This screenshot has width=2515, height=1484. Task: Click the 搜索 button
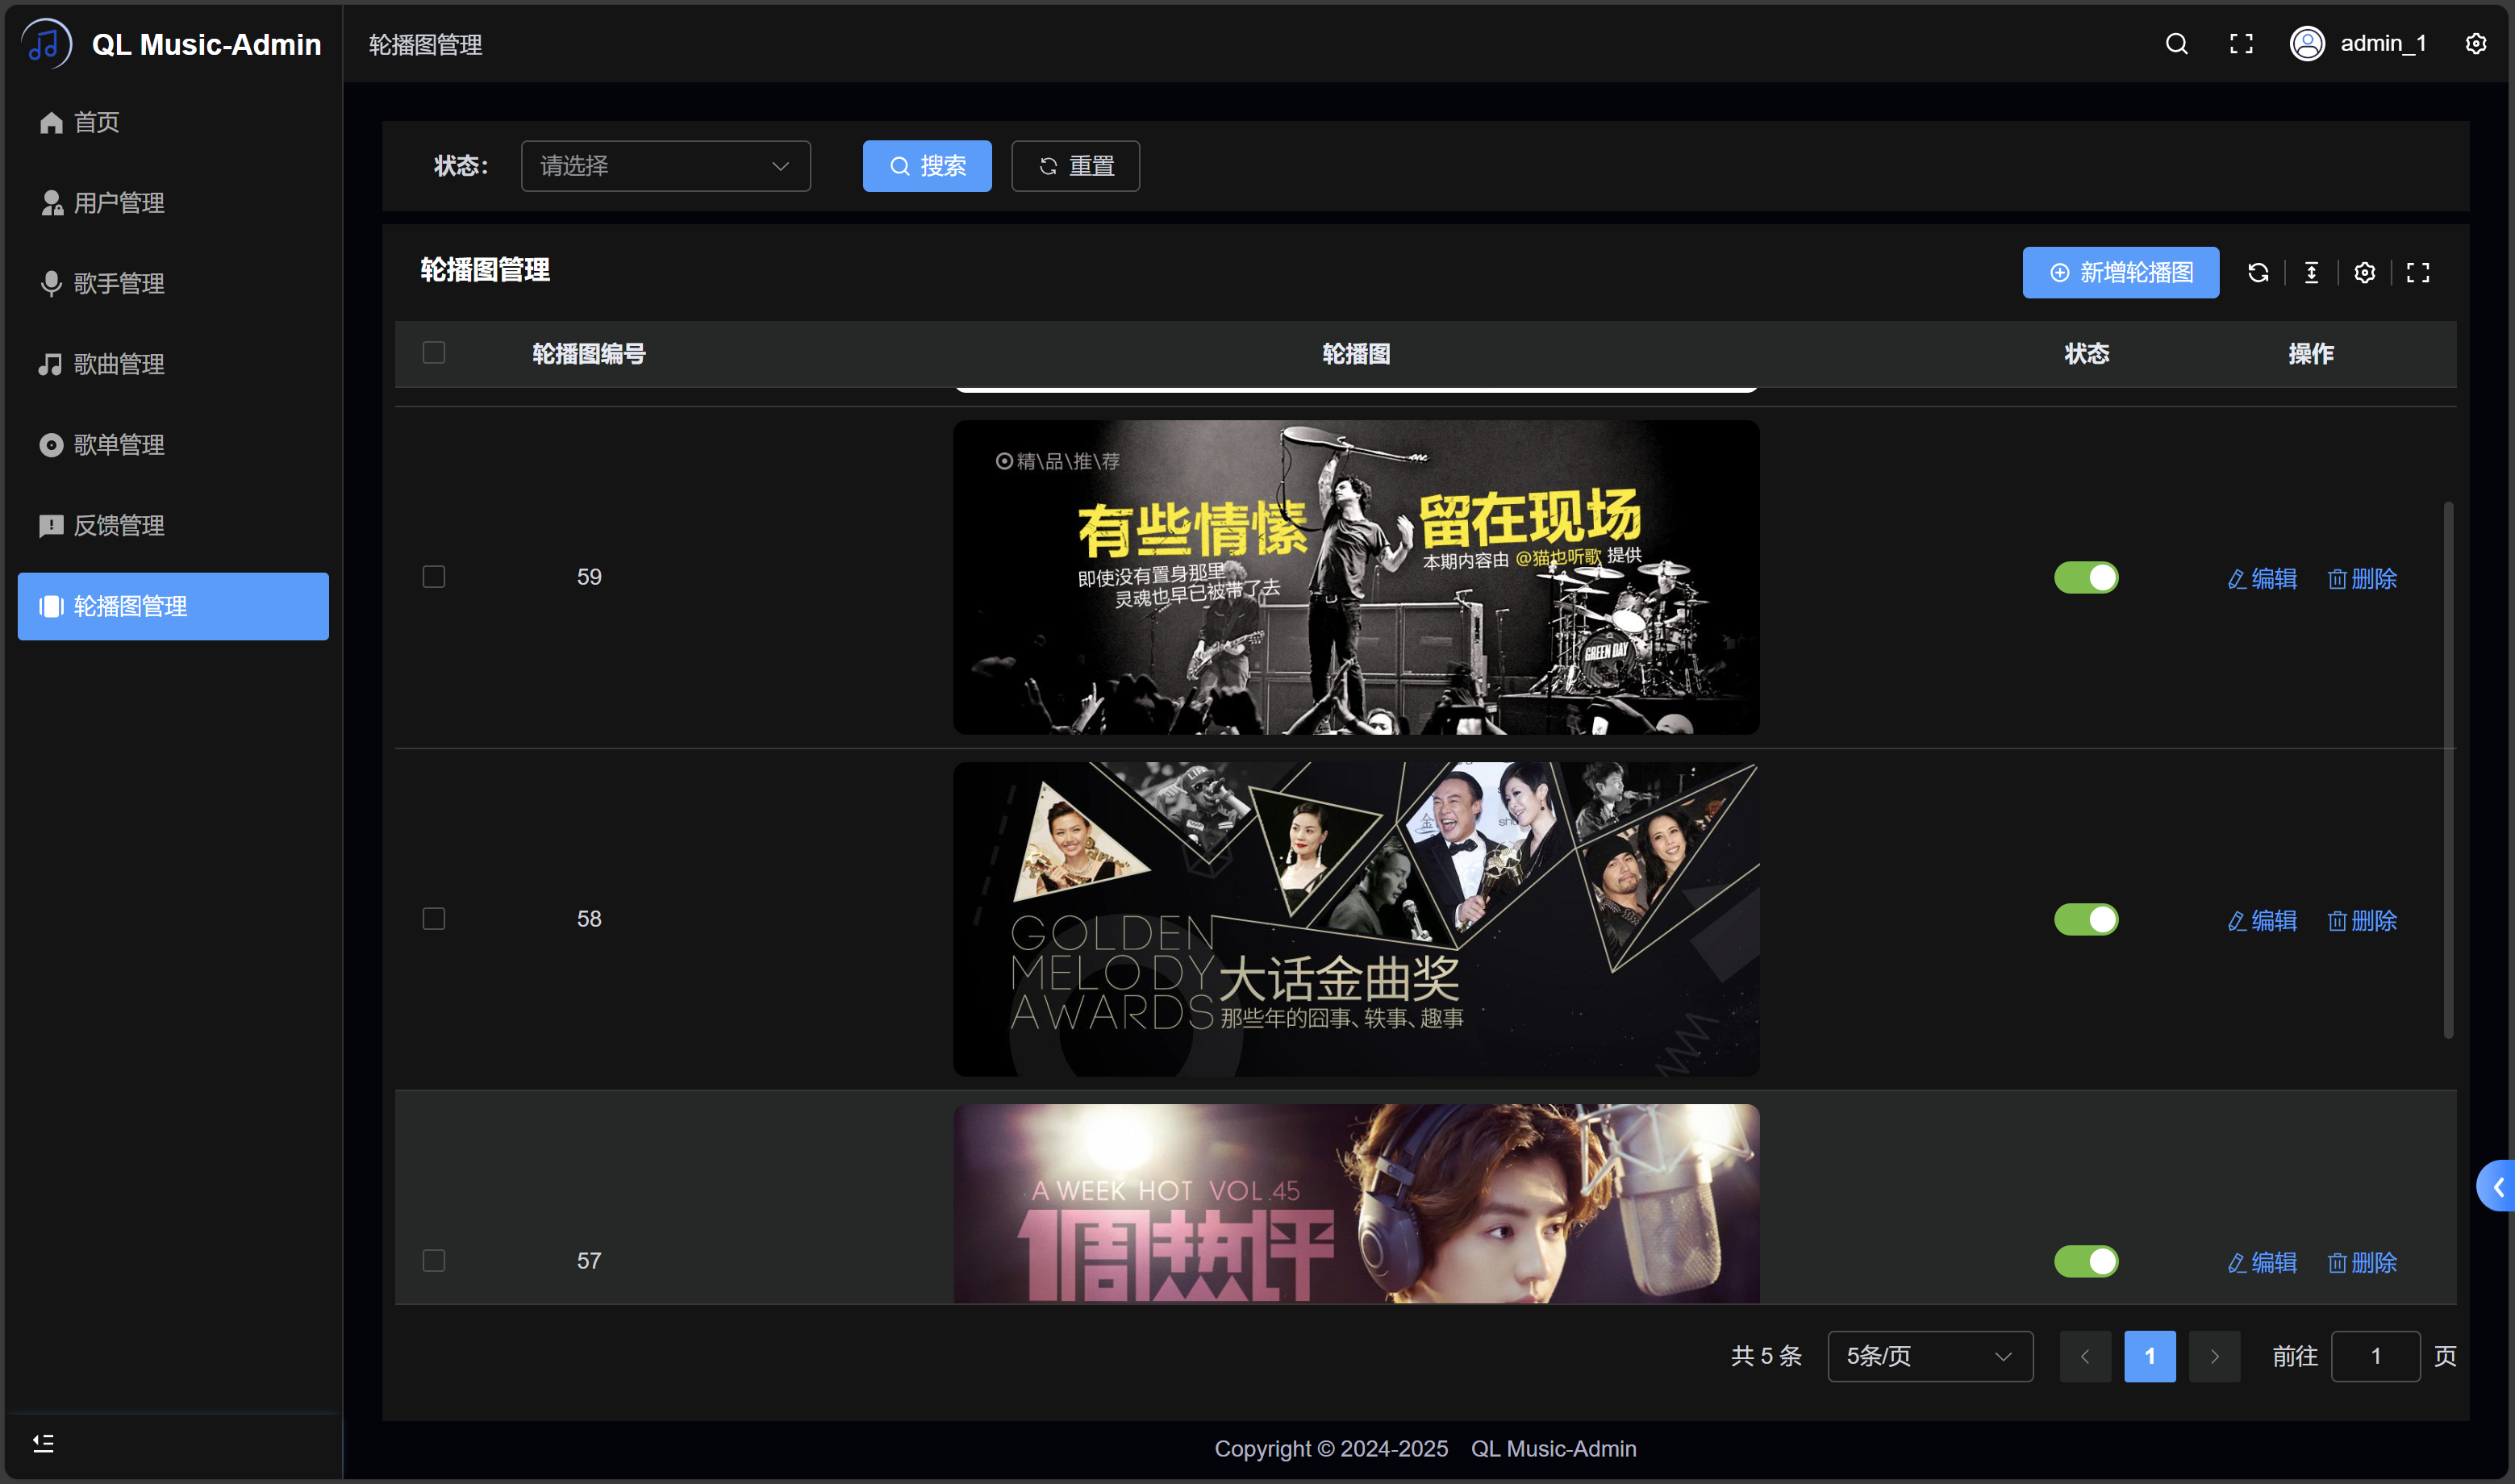(927, 166)
